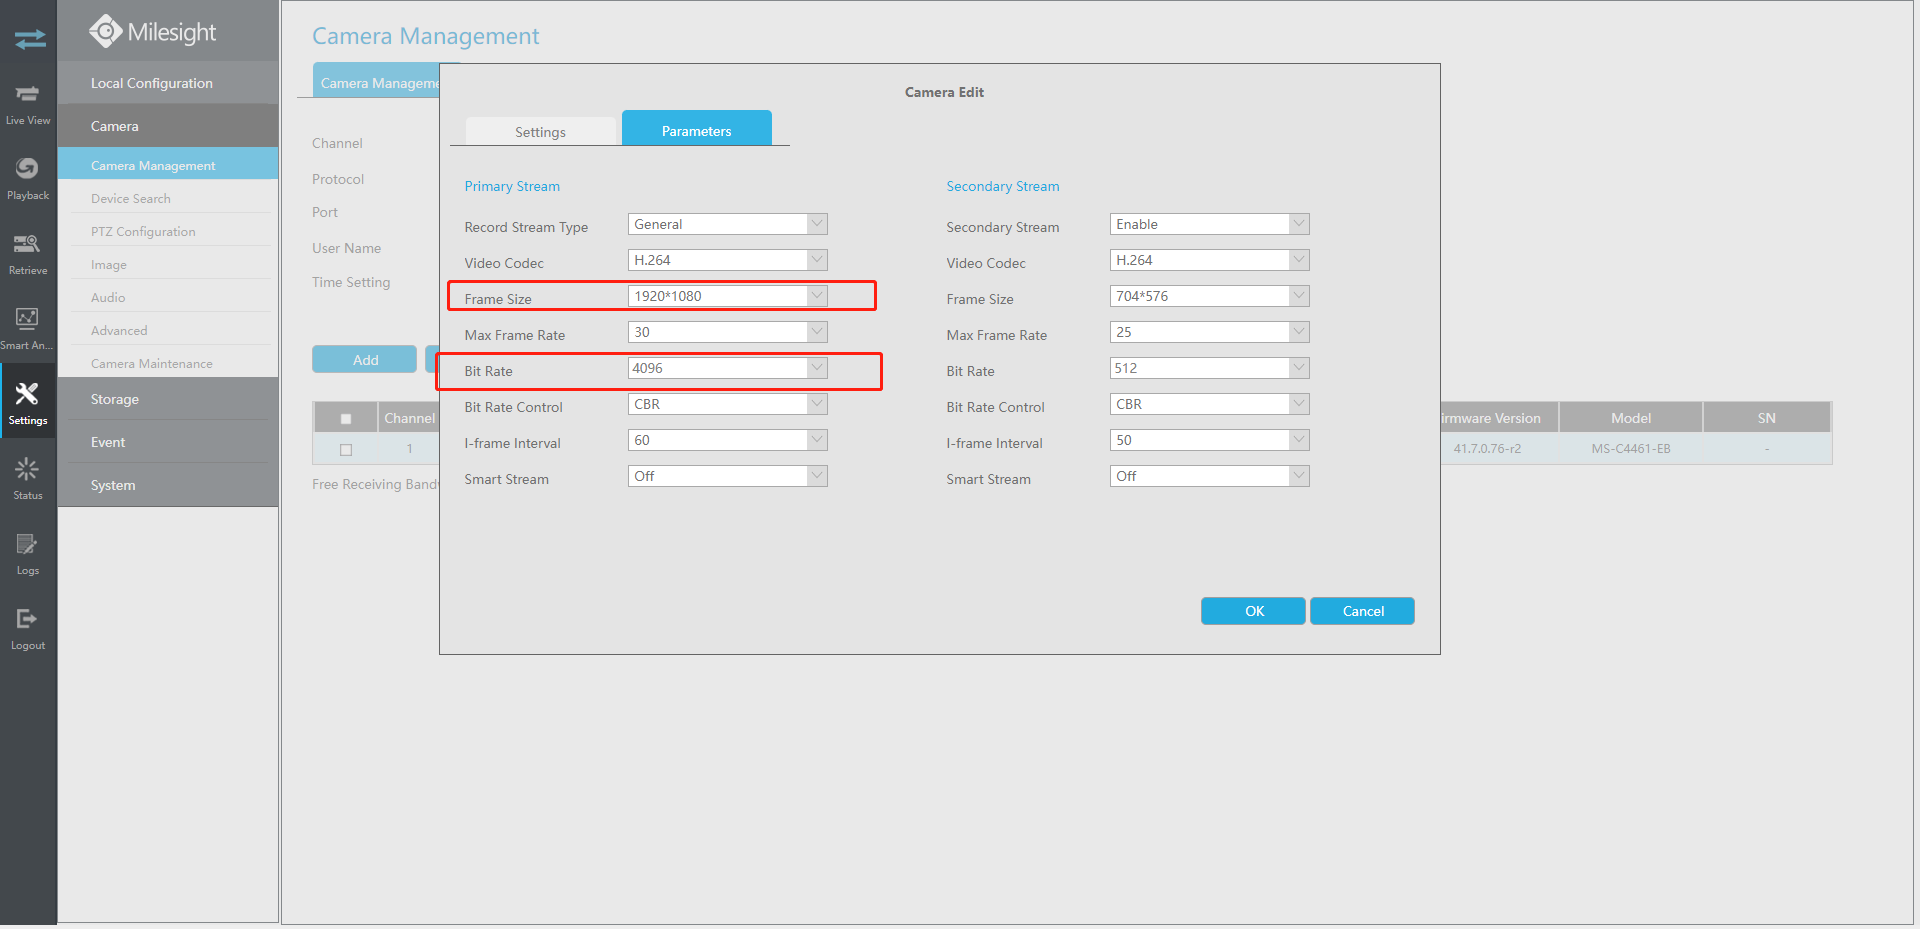Screen dimensions: 1920x929
Task: Click the swap arrows icon at sidebar top
Action: coord(30,39)
